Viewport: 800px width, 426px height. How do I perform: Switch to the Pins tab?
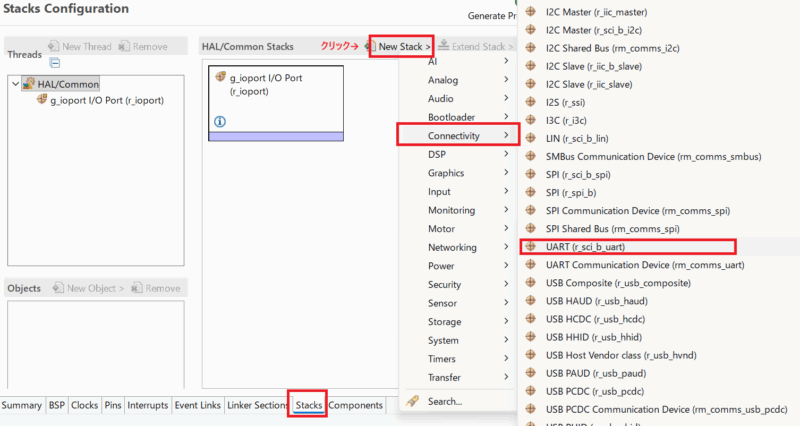pos(113,406)
